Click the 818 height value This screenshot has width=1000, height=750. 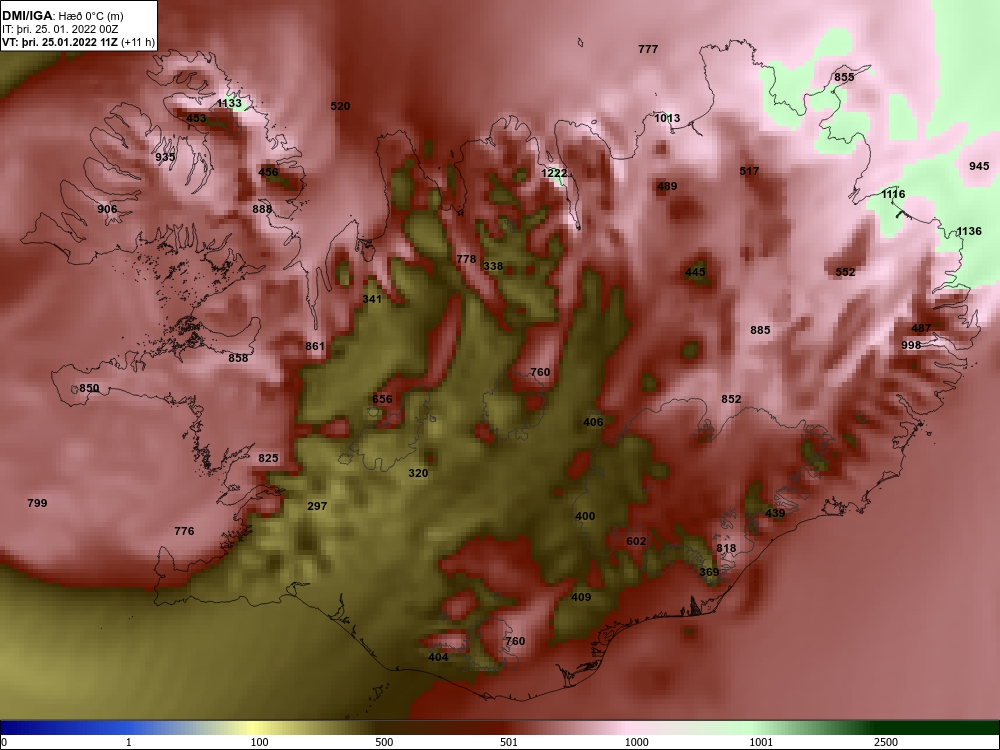click(726, 548)
